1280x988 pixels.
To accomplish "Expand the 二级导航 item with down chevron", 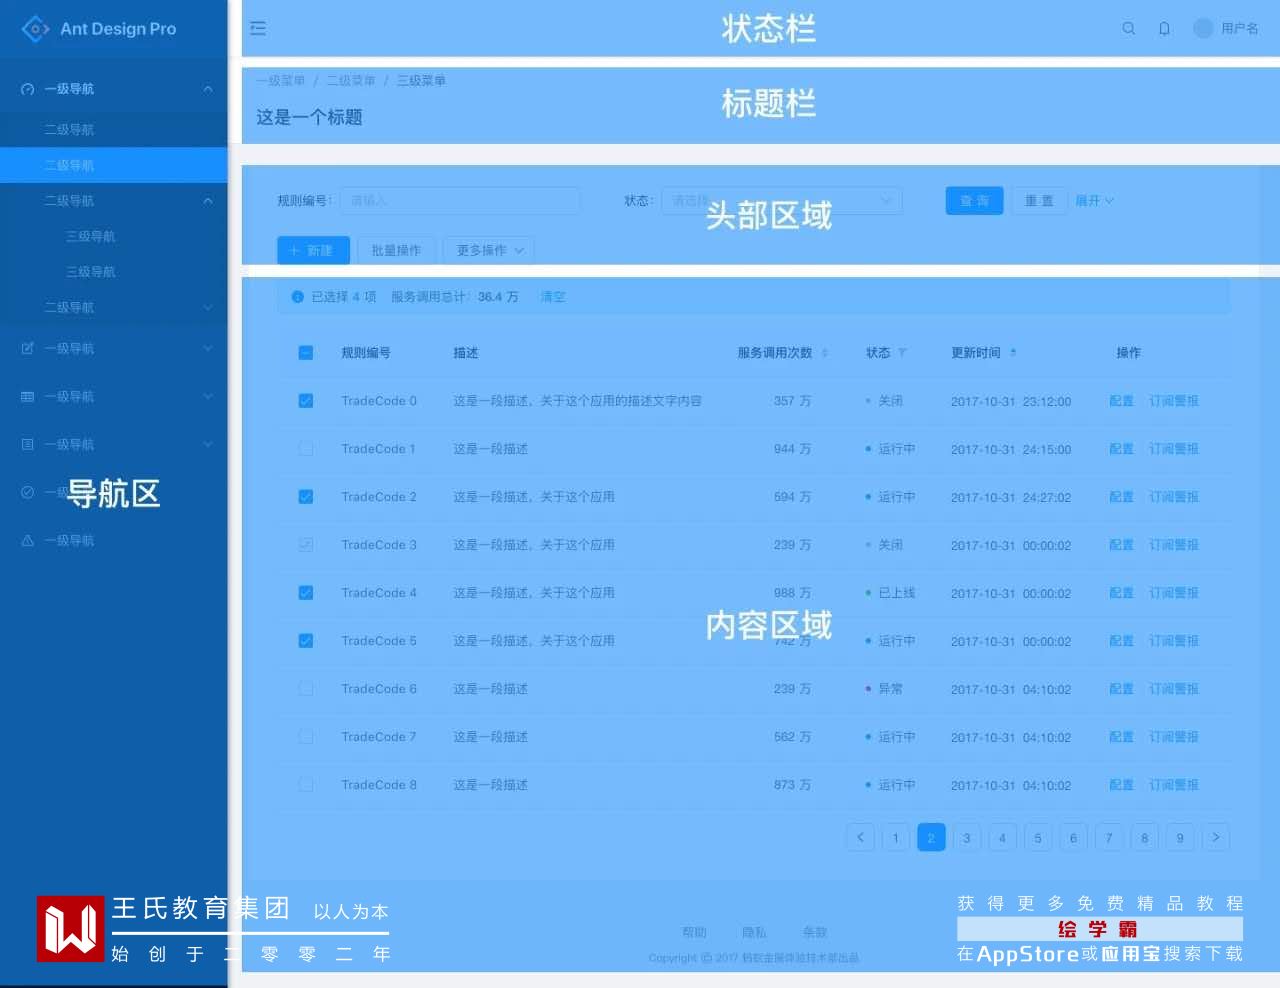I will pos(208,307).
